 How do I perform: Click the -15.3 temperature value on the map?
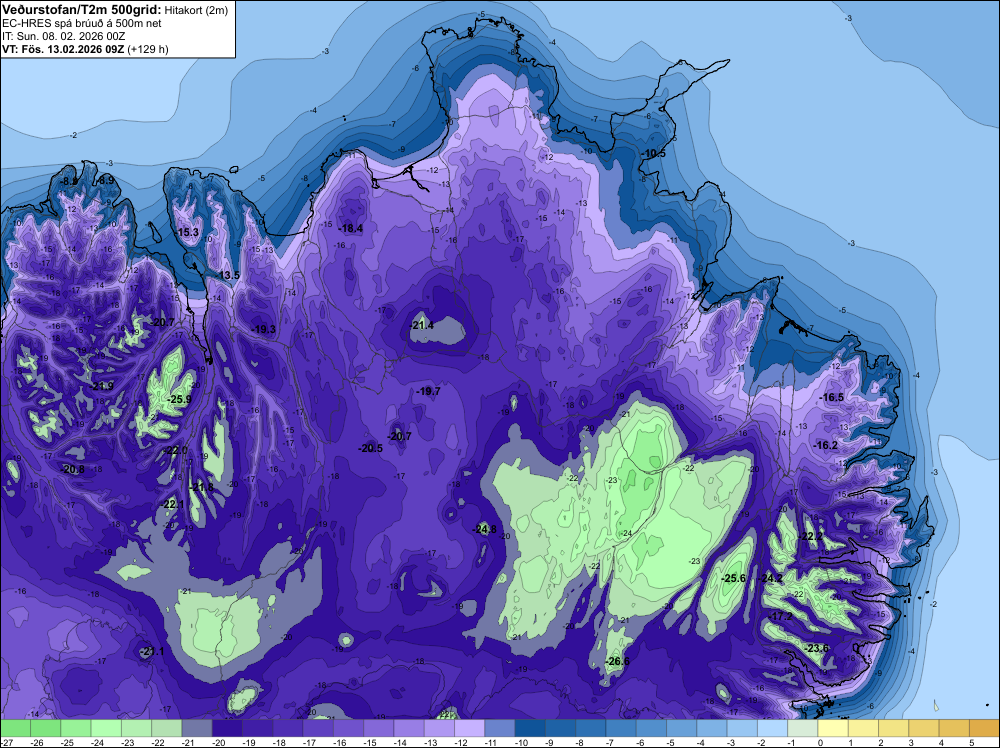pos(187,232)
